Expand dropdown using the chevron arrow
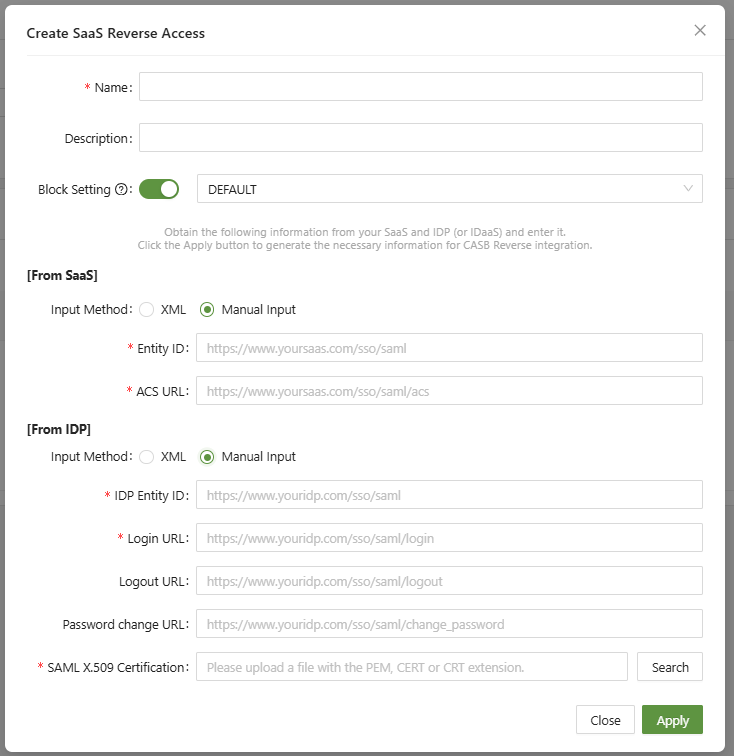Viewport: 734px width, 756px height. pos(687,189)
